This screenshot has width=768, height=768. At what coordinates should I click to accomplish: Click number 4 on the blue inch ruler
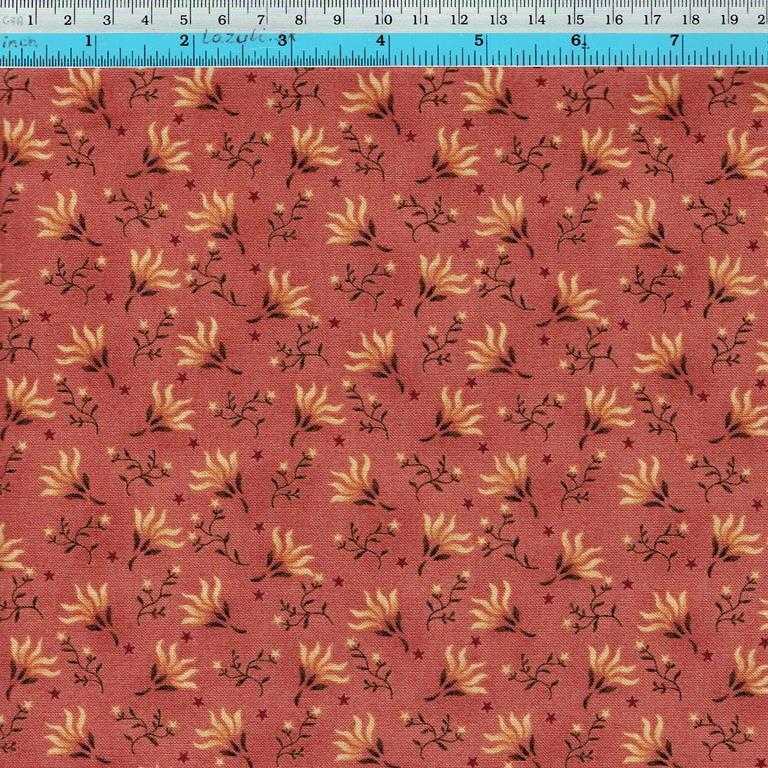point(380,41)
